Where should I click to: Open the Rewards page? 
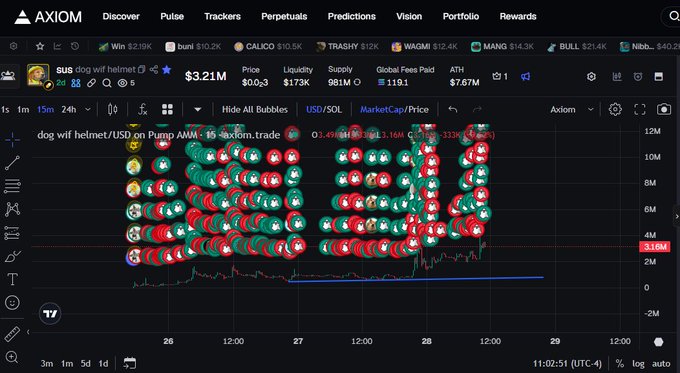(518, 16)
